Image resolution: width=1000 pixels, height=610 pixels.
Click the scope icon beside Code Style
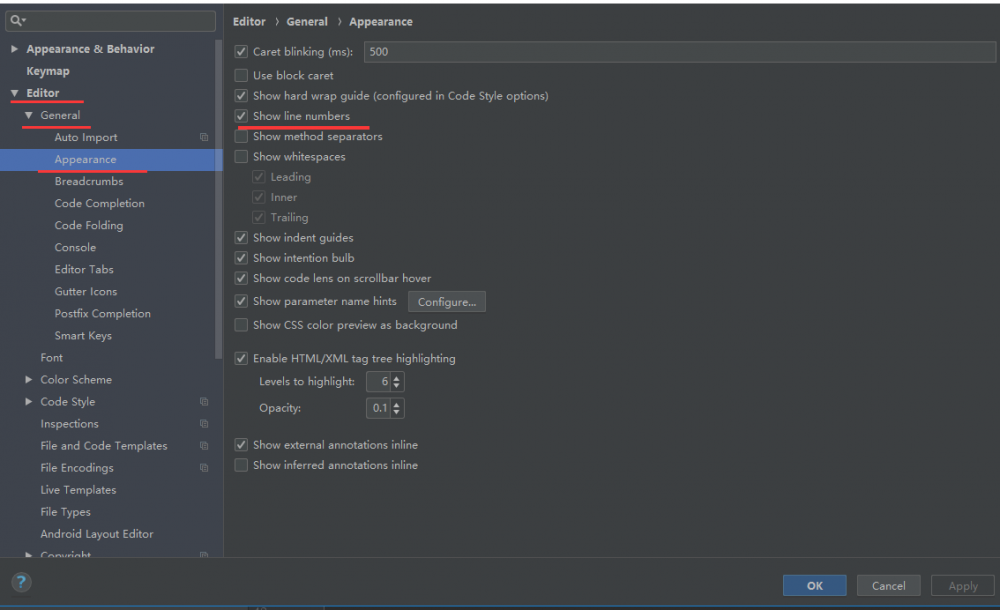click(x=204, y=401)
